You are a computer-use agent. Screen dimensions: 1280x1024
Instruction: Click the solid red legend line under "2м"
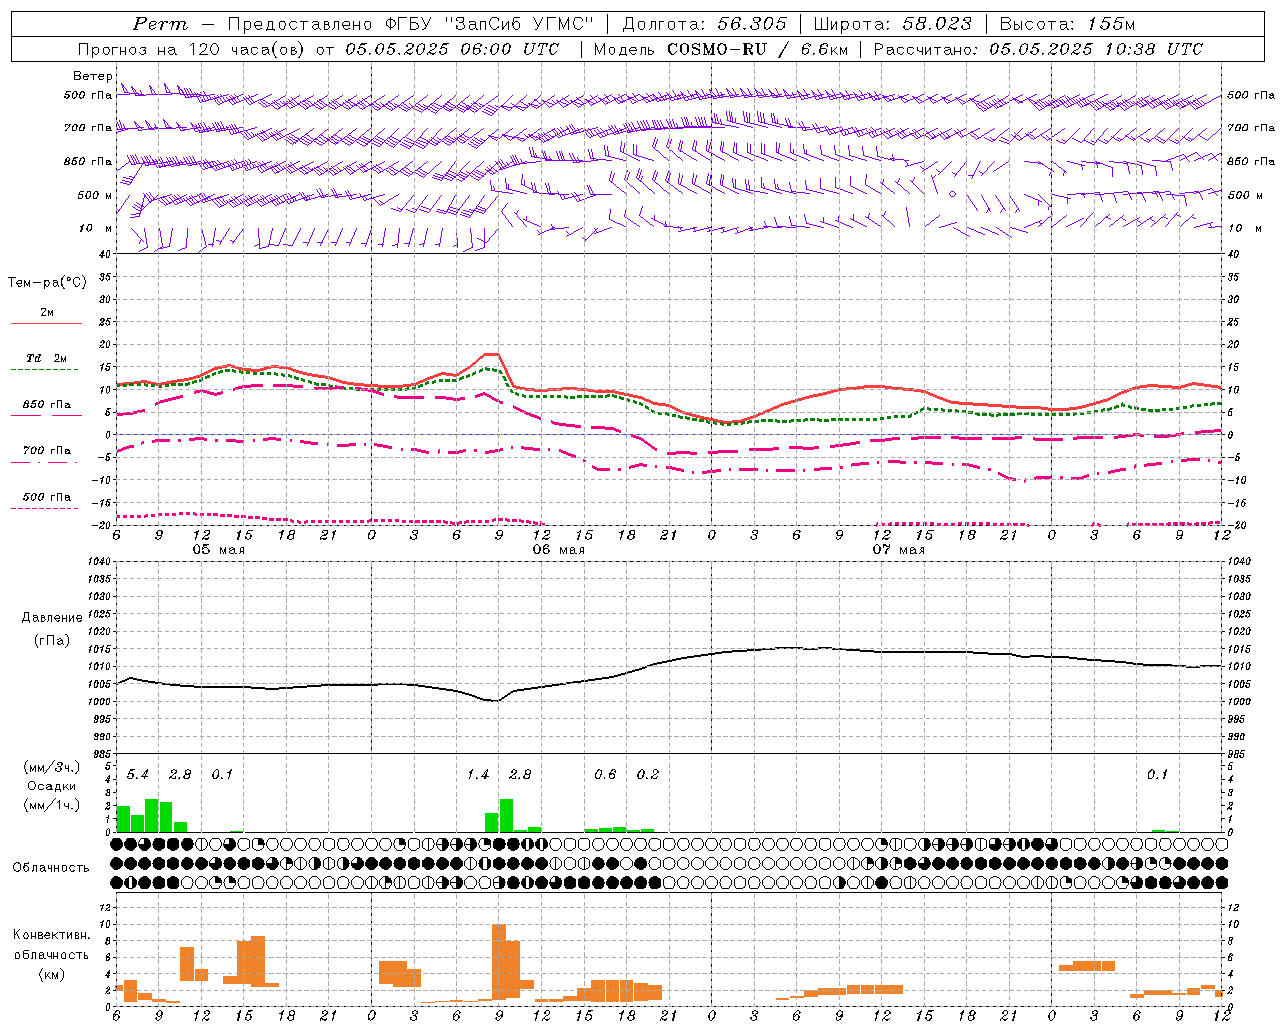(46, 324)
